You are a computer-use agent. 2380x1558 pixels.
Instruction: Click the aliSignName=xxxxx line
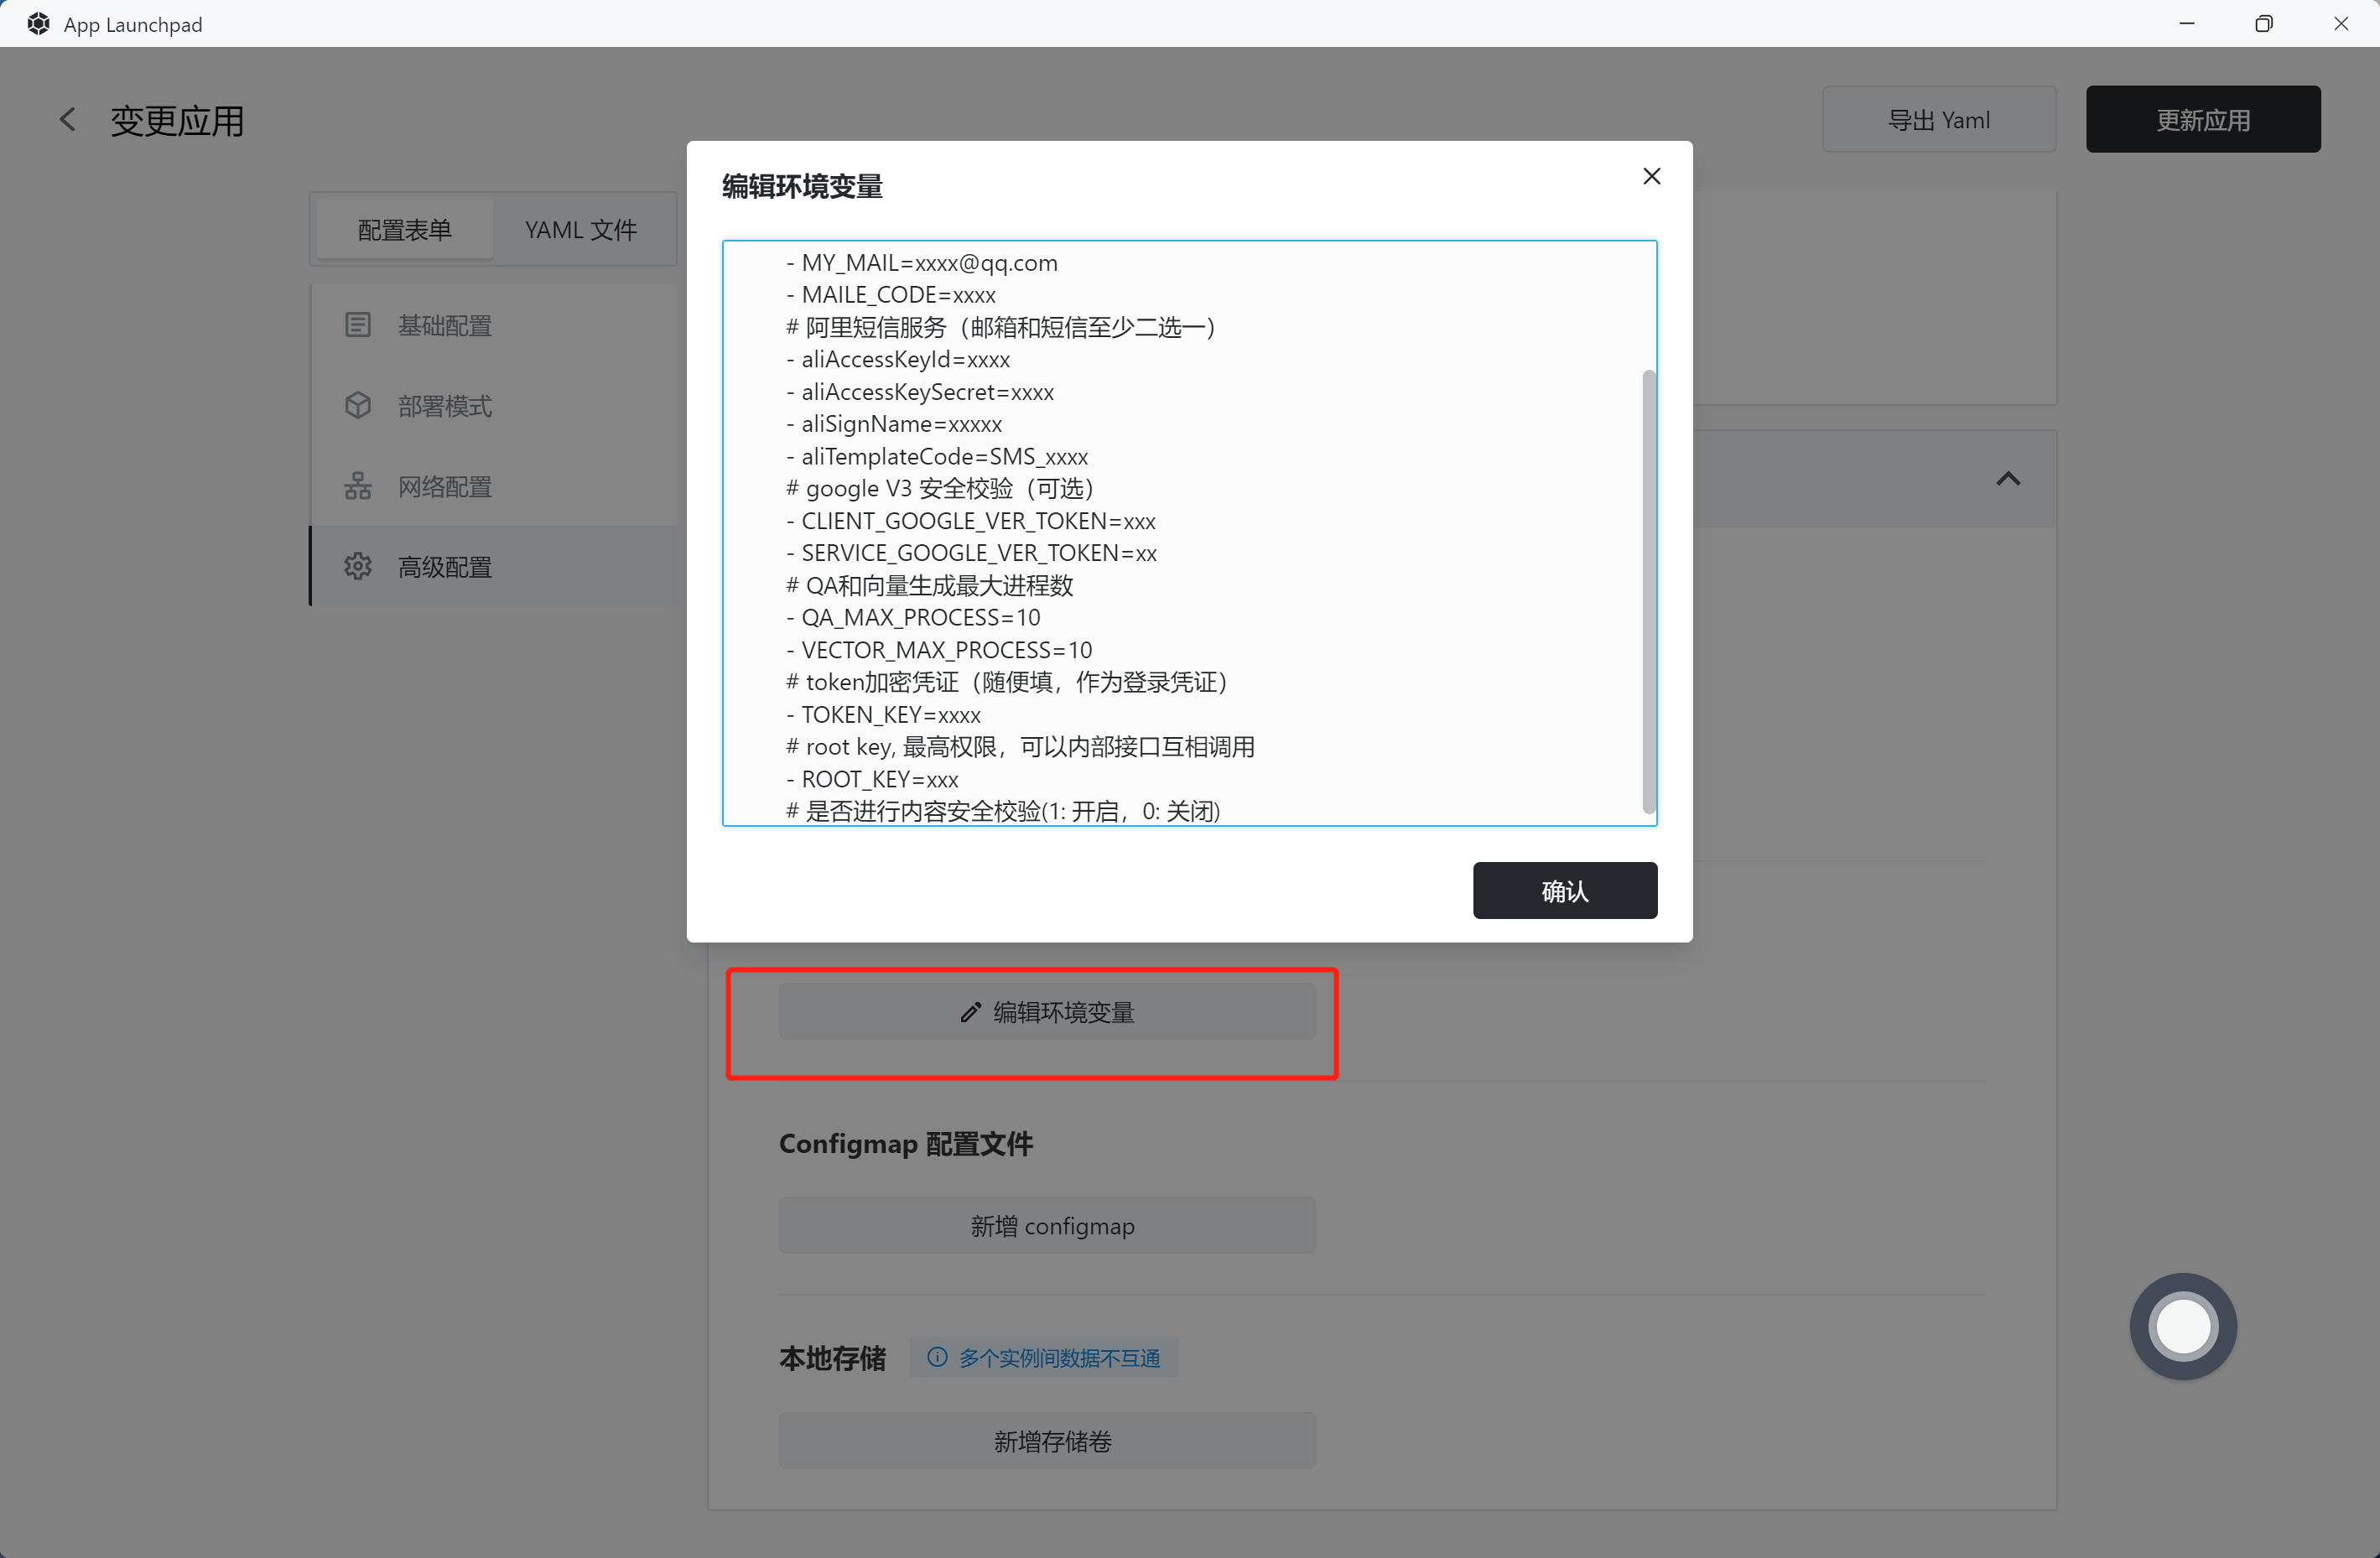click(893, 424)
